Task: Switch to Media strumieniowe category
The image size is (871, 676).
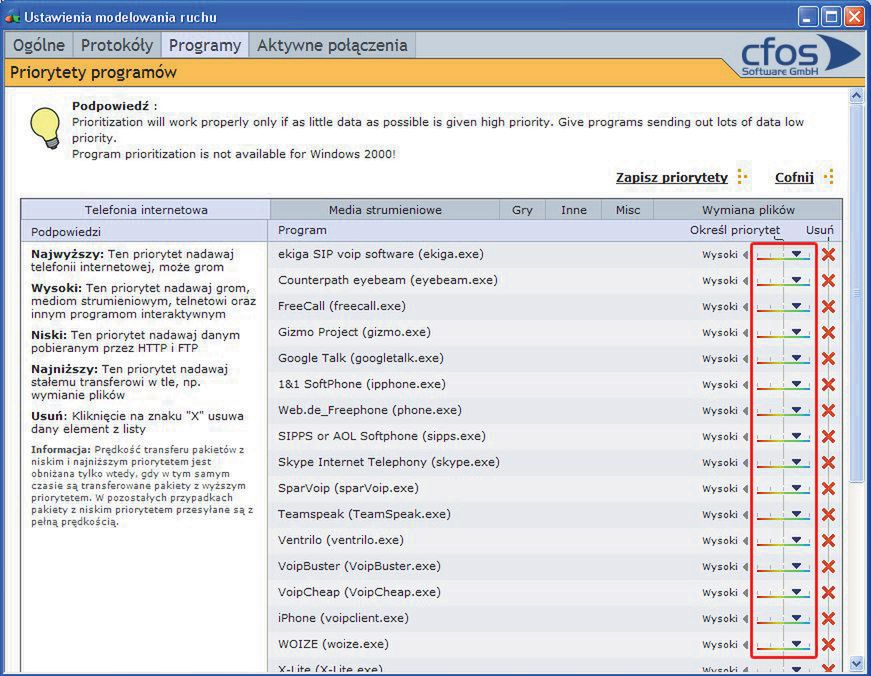Action: click(385, 210)
